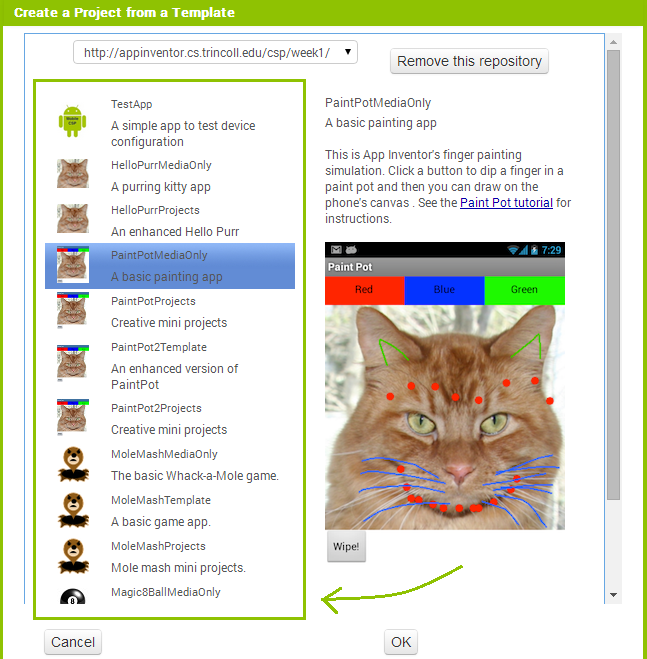Click the scrollbar down arrow
The image size is (647, 659).
(x=613, y=595)
